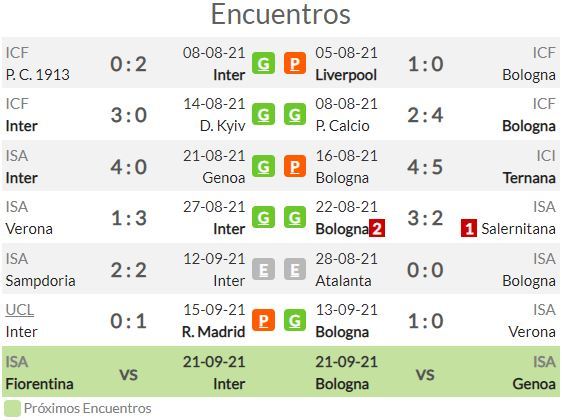Viewport: 562px width, 420px height.
Task: Click green G badge for Inter vs Genoa
Action: tap(263, 166)
